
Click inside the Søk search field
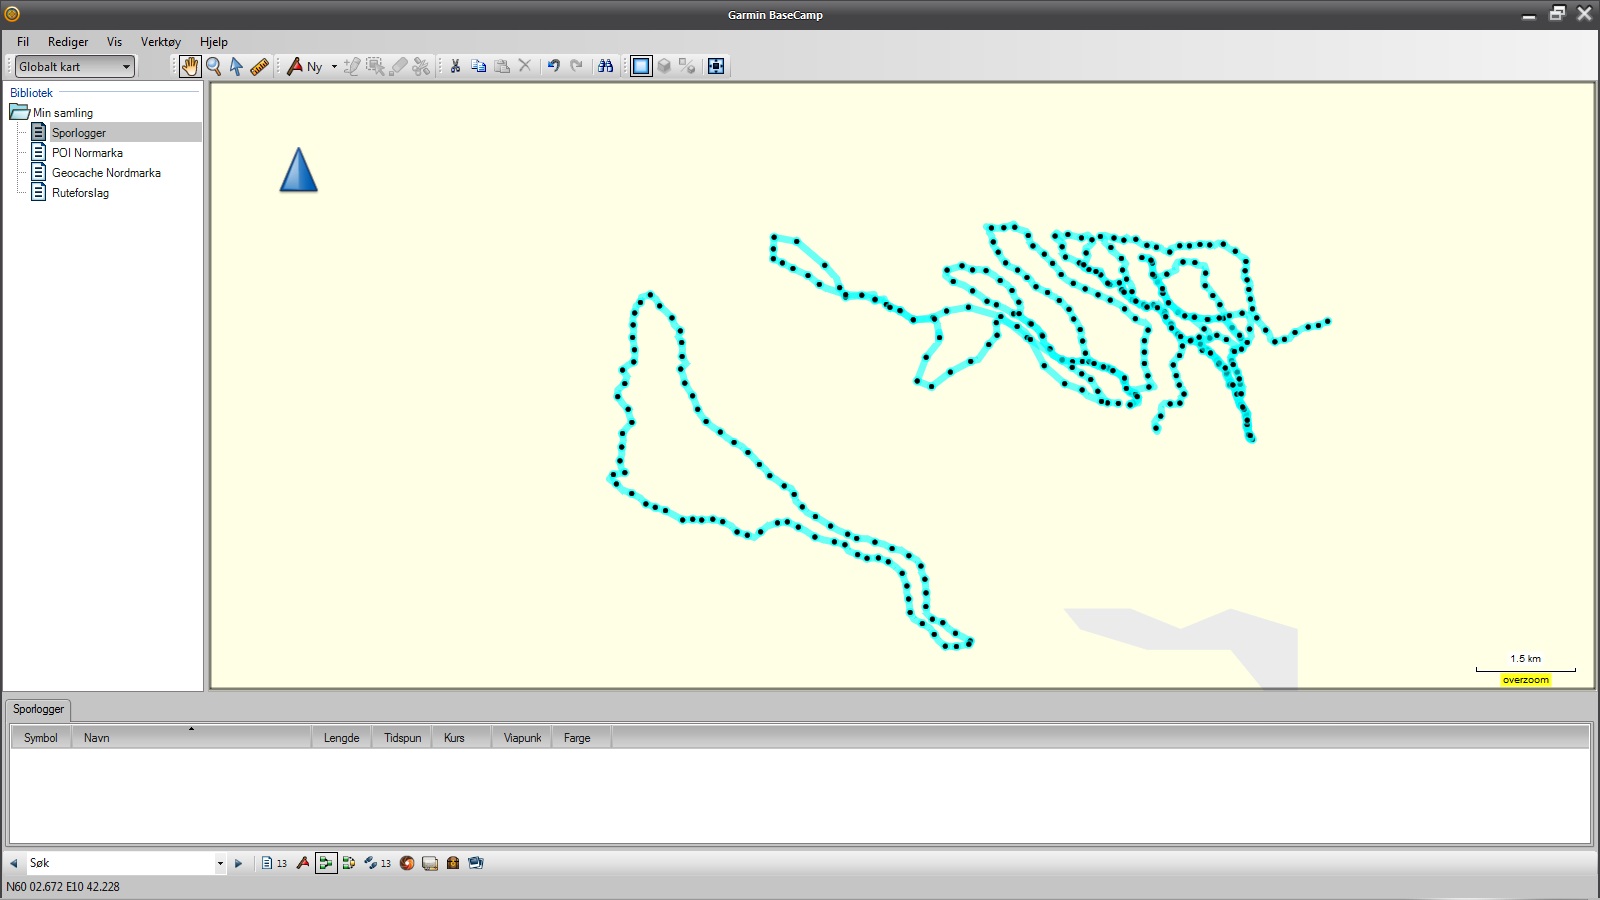point(120,863)
